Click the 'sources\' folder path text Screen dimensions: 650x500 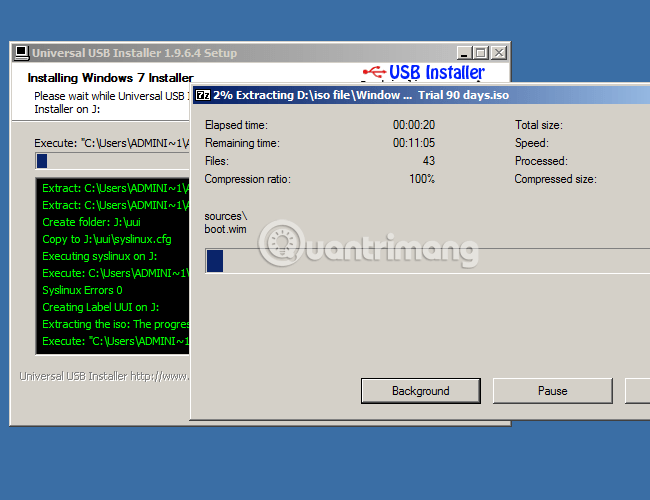pos(226,216)
